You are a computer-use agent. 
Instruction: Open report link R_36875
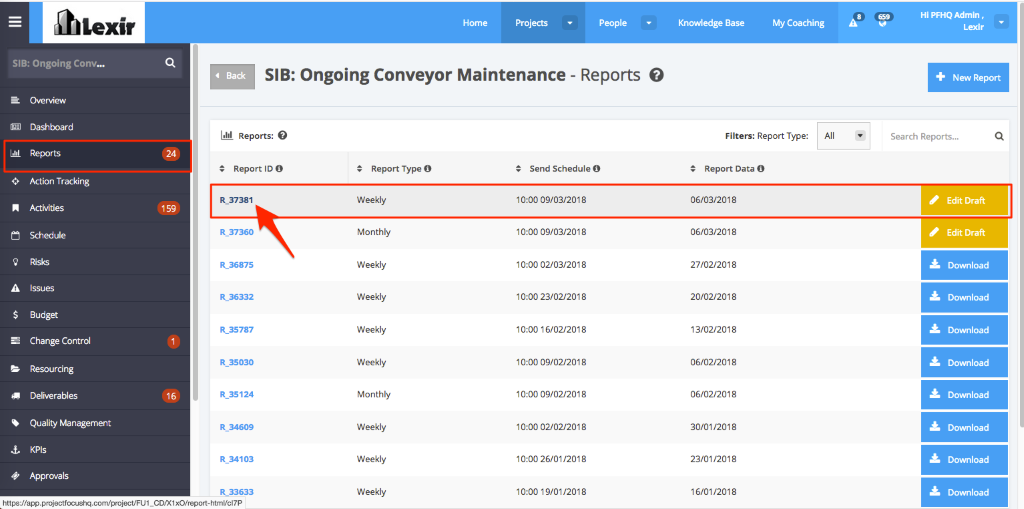(x=236, y=265)
